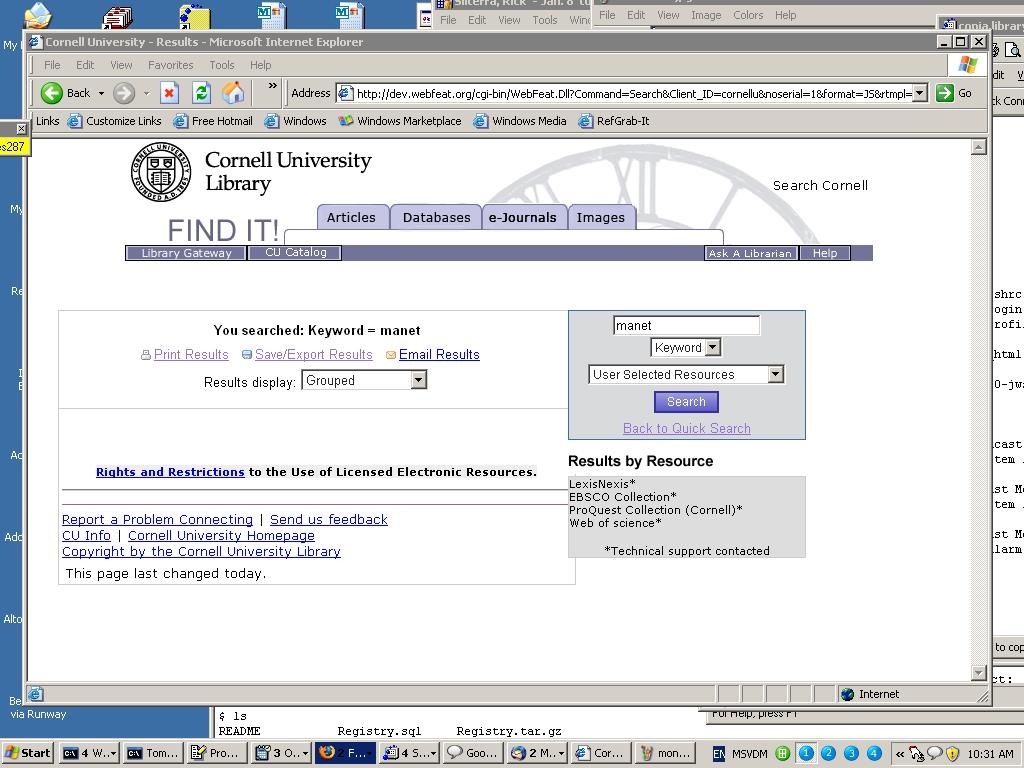Switch to the Articles tab

pos(351,217)
